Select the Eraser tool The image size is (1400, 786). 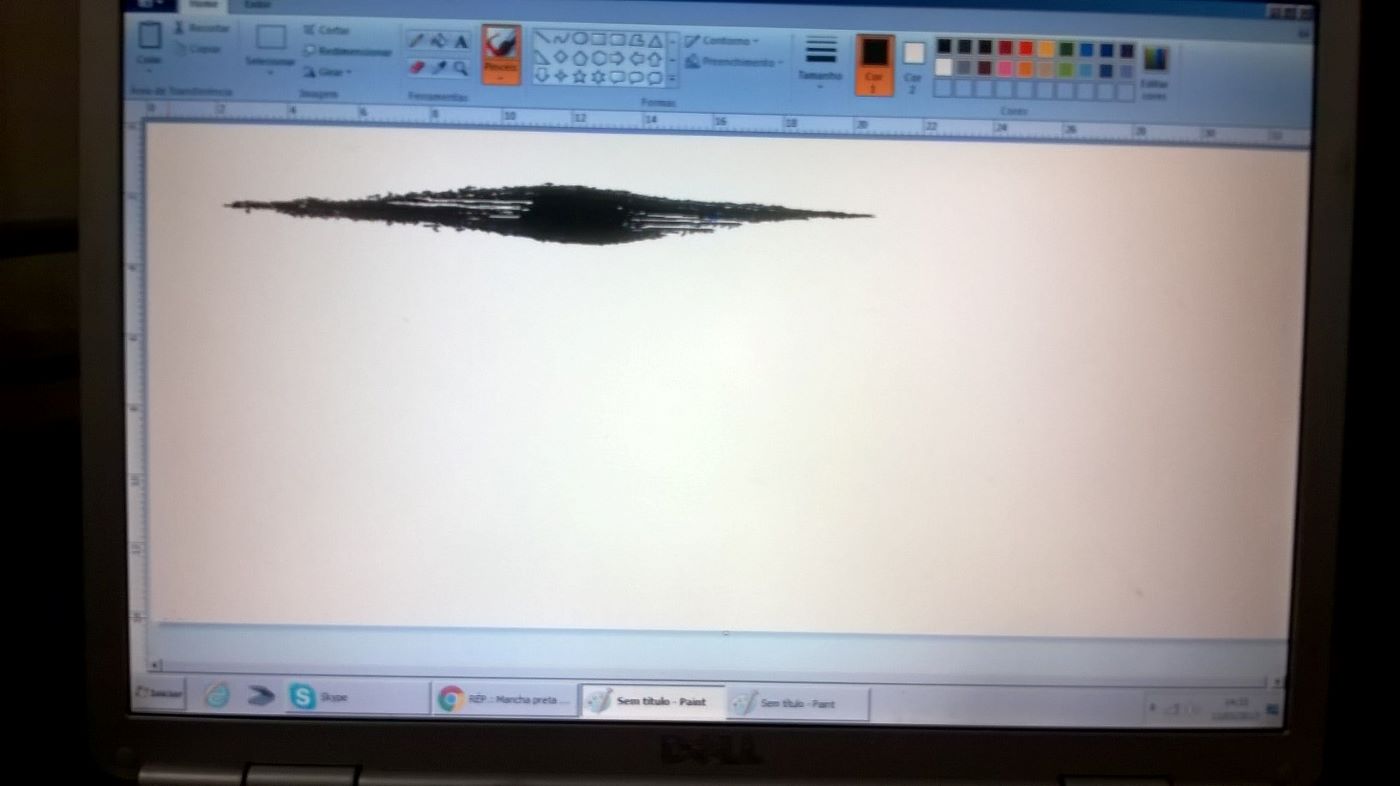417,67
